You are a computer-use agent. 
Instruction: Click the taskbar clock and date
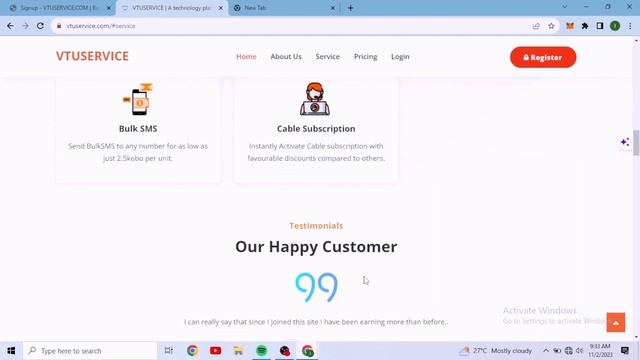point(600,351)
